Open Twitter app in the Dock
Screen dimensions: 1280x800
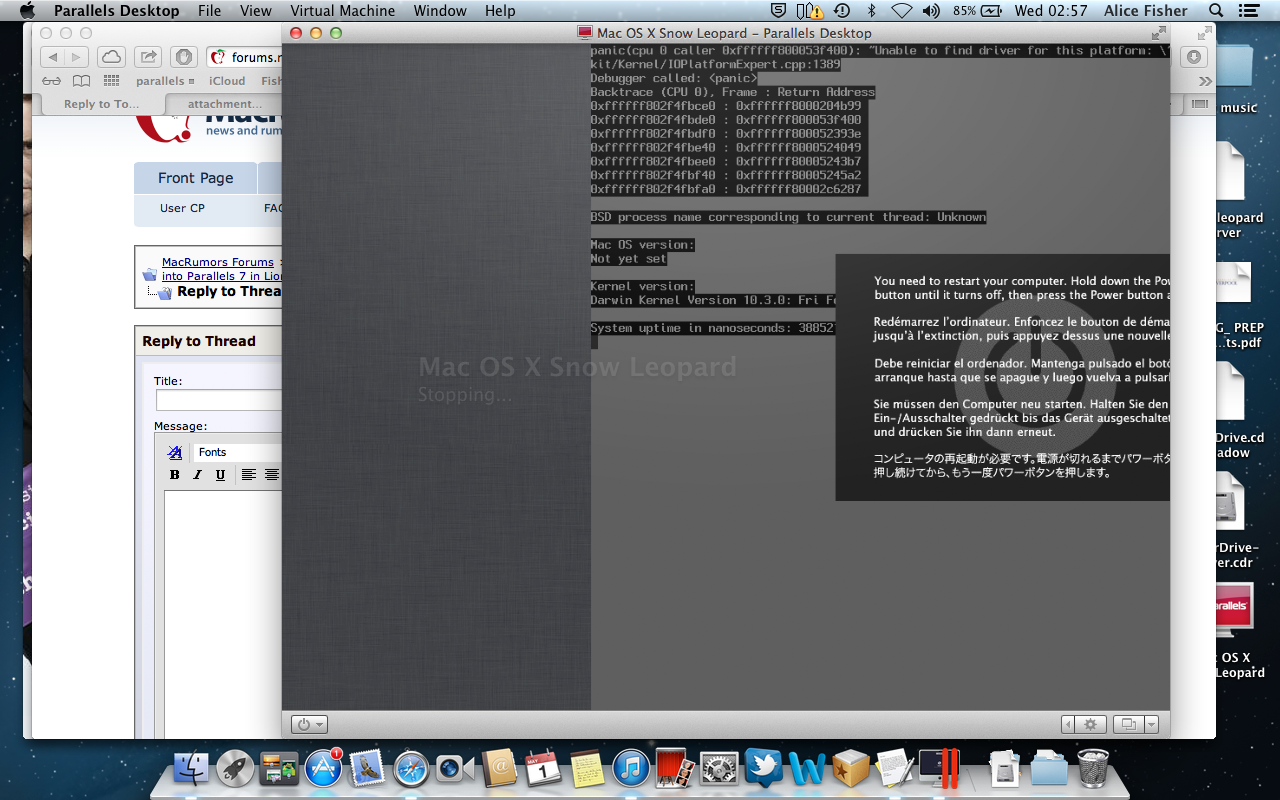click(763, 768)
